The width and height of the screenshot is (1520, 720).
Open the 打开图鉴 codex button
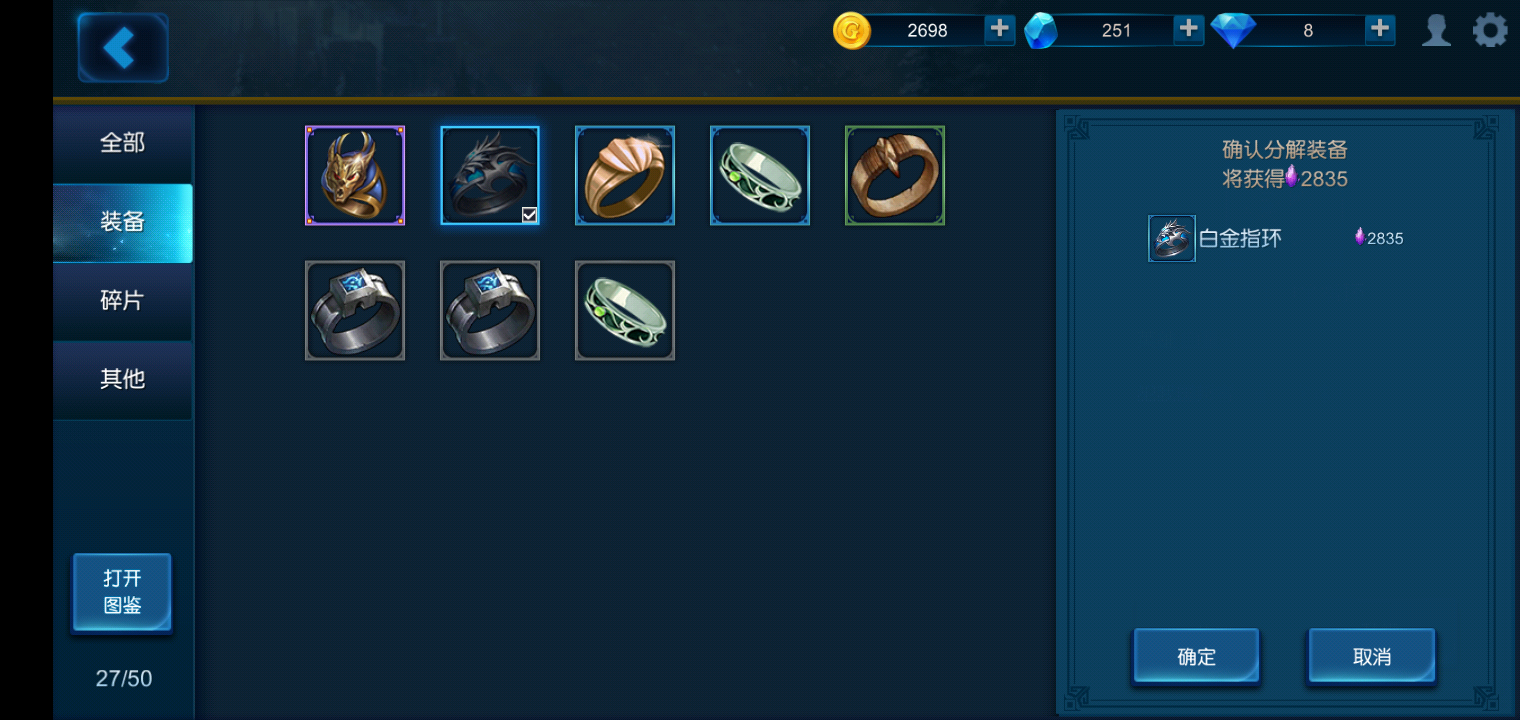pyautogui.click(x=122, y=592)
